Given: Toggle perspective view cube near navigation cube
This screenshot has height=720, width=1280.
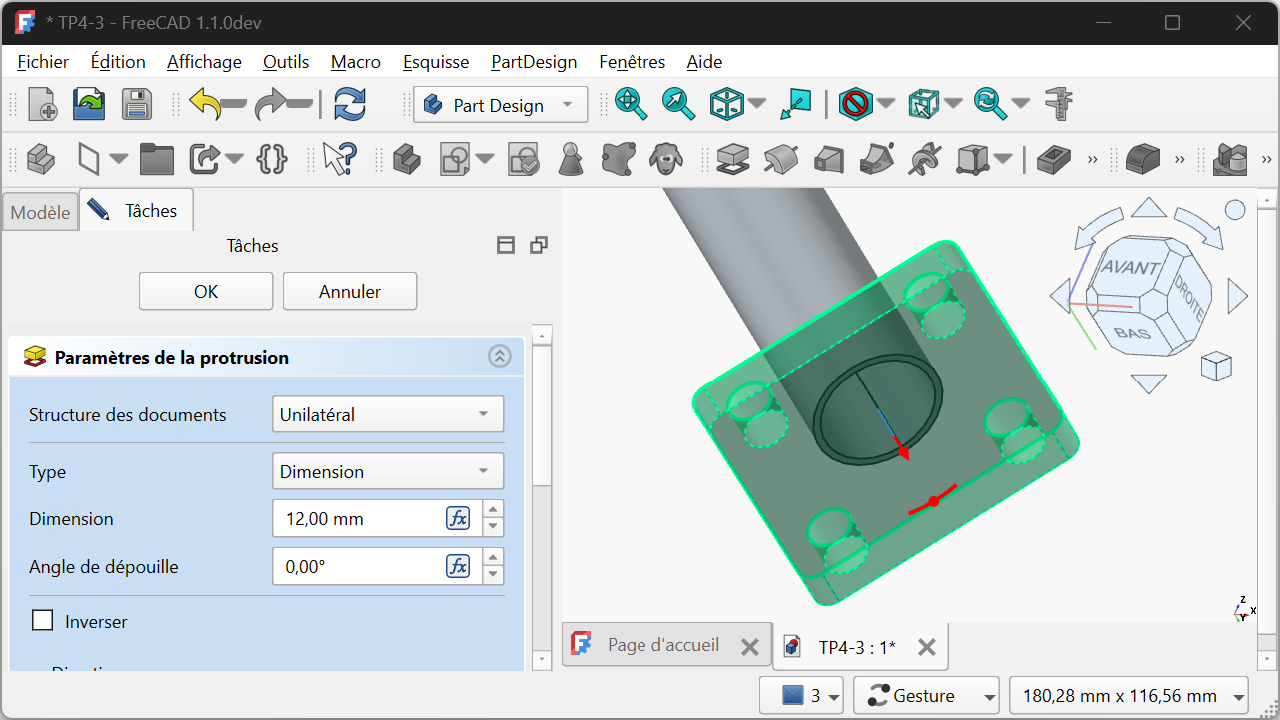Looking at the screenshot, I should click(x=1215, y=367).
